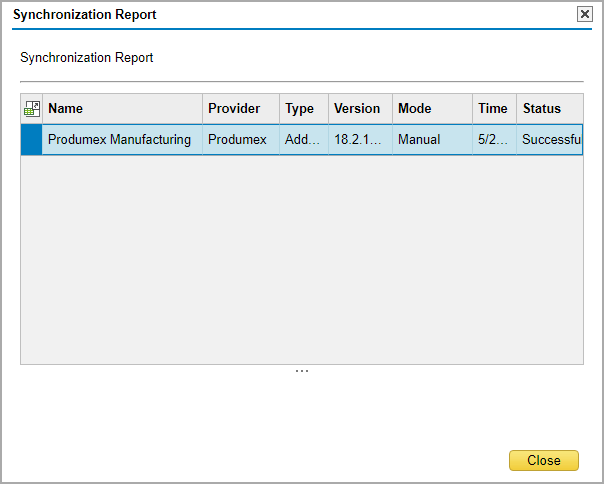Click the Produmex Manufacturing name cell
Image resolution: width=604 pixels, height=484 pixels.
[120, 140]
